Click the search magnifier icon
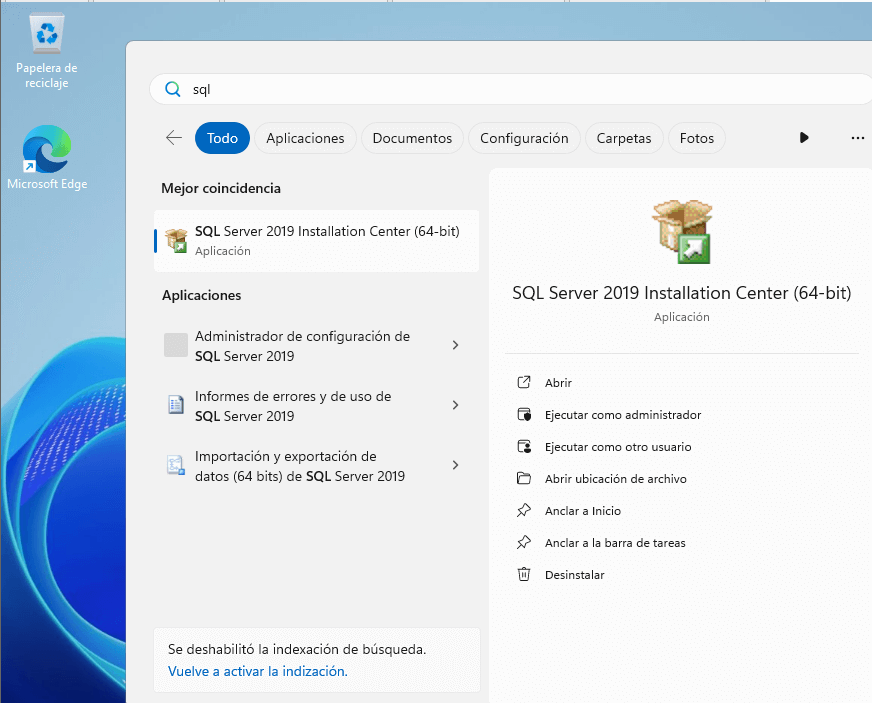 173,89
